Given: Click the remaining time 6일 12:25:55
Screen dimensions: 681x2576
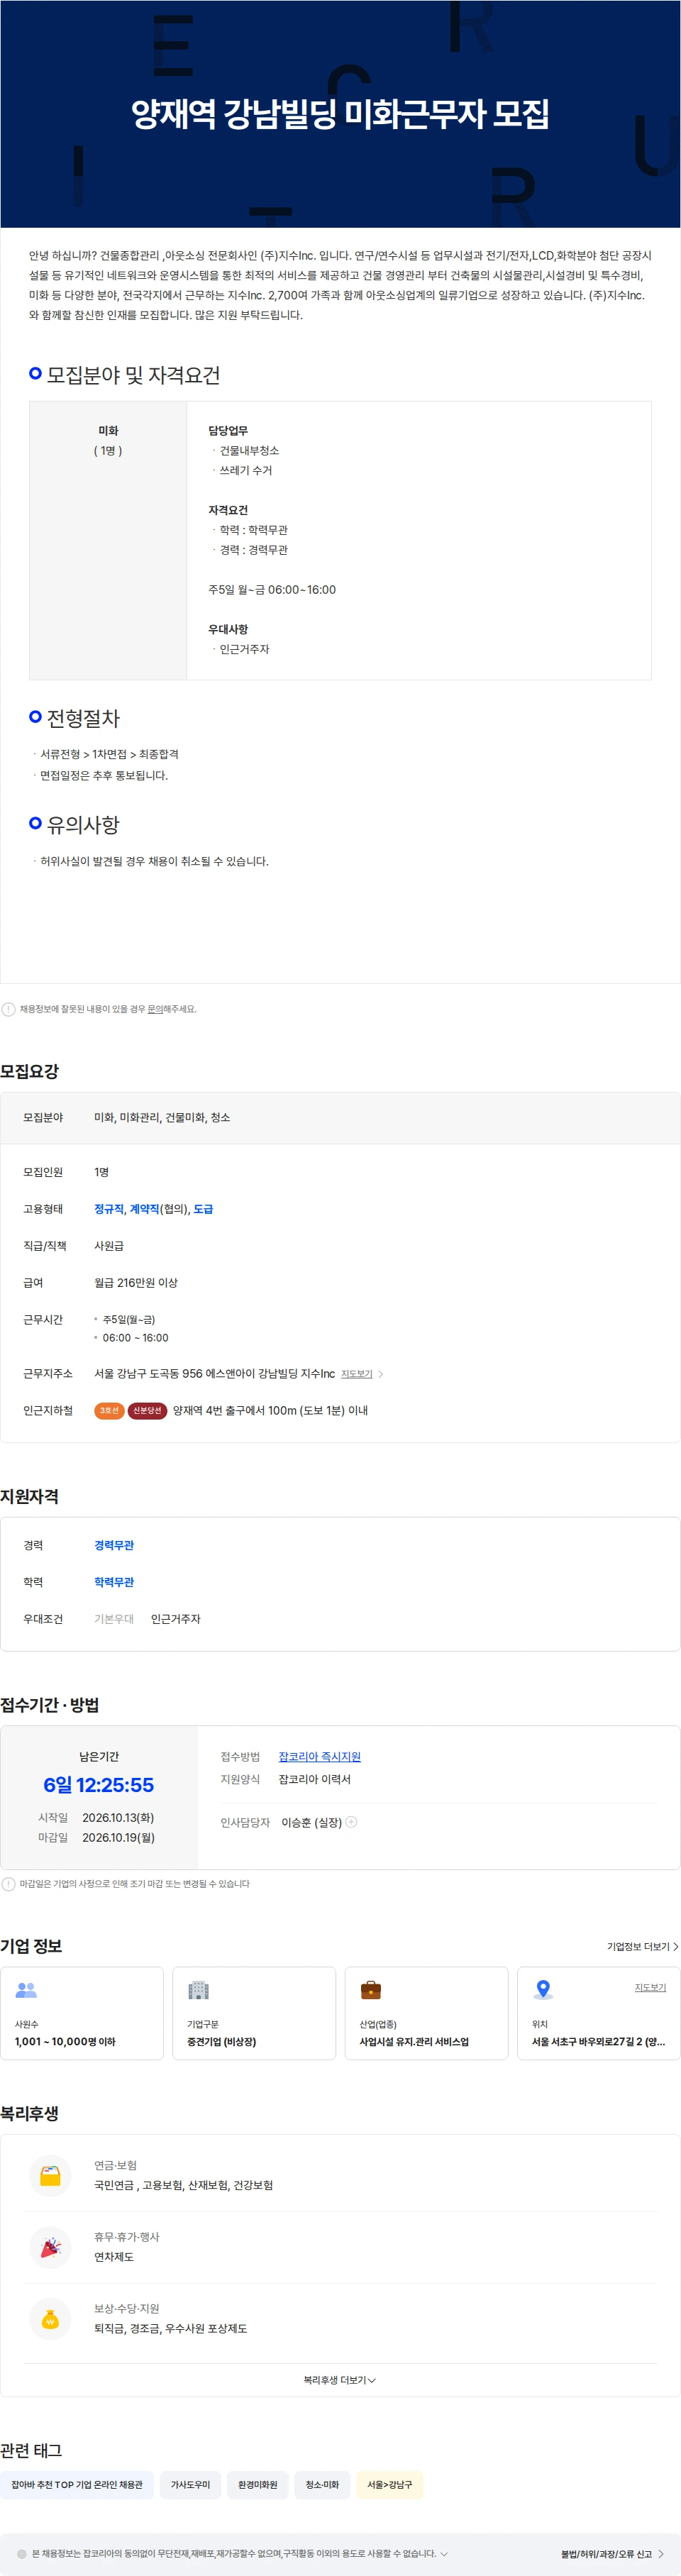Looking at the screenshot, I should click(x=99, y=1785).
